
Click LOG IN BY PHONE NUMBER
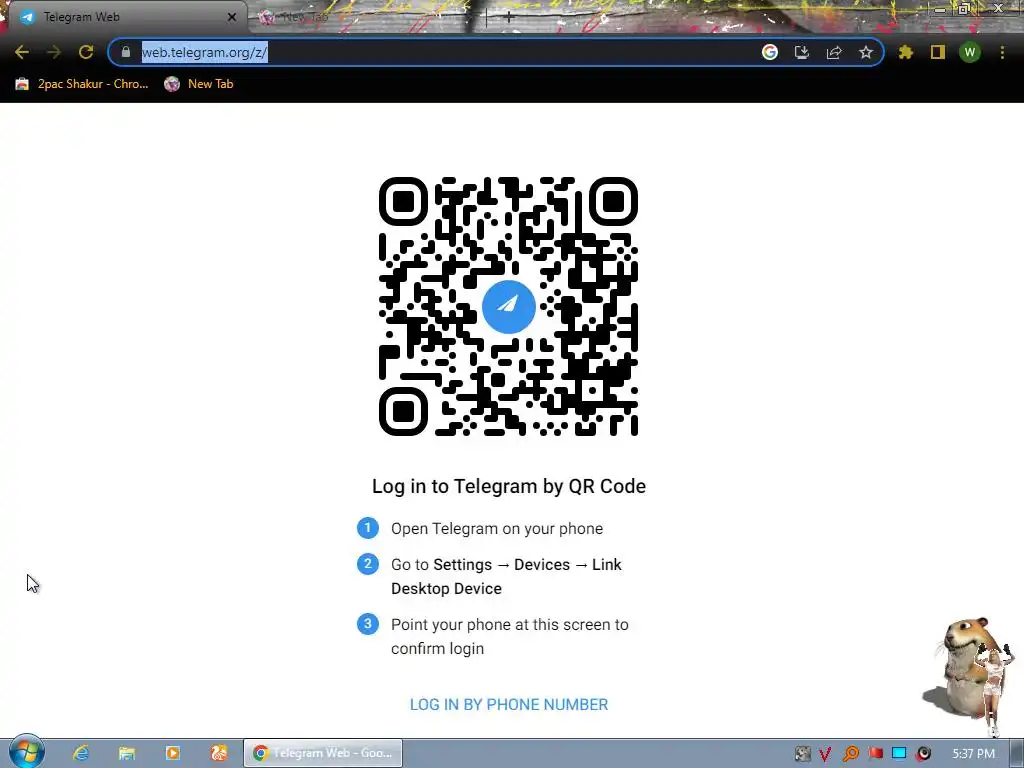click(509, 705)
